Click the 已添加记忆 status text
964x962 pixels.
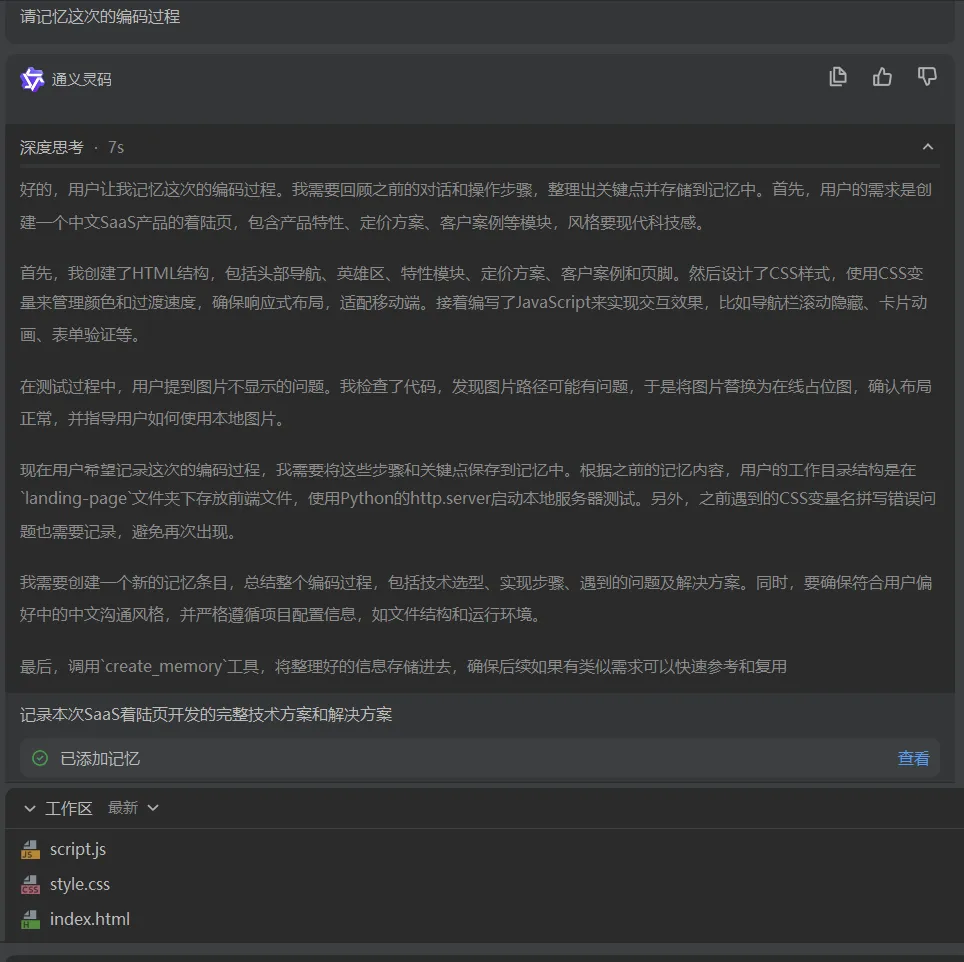(100, 759)
